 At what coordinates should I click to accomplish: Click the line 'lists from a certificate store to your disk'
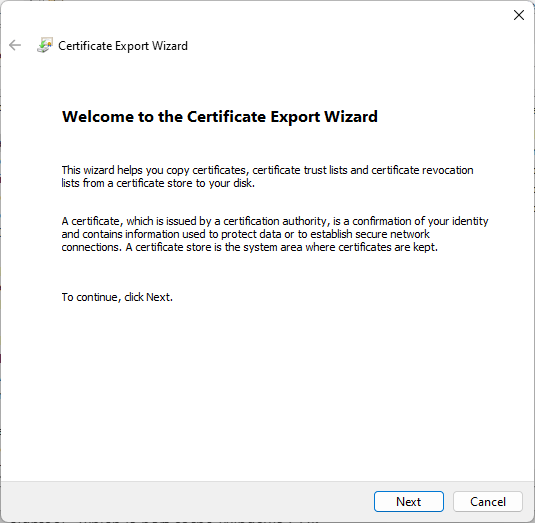158,183
